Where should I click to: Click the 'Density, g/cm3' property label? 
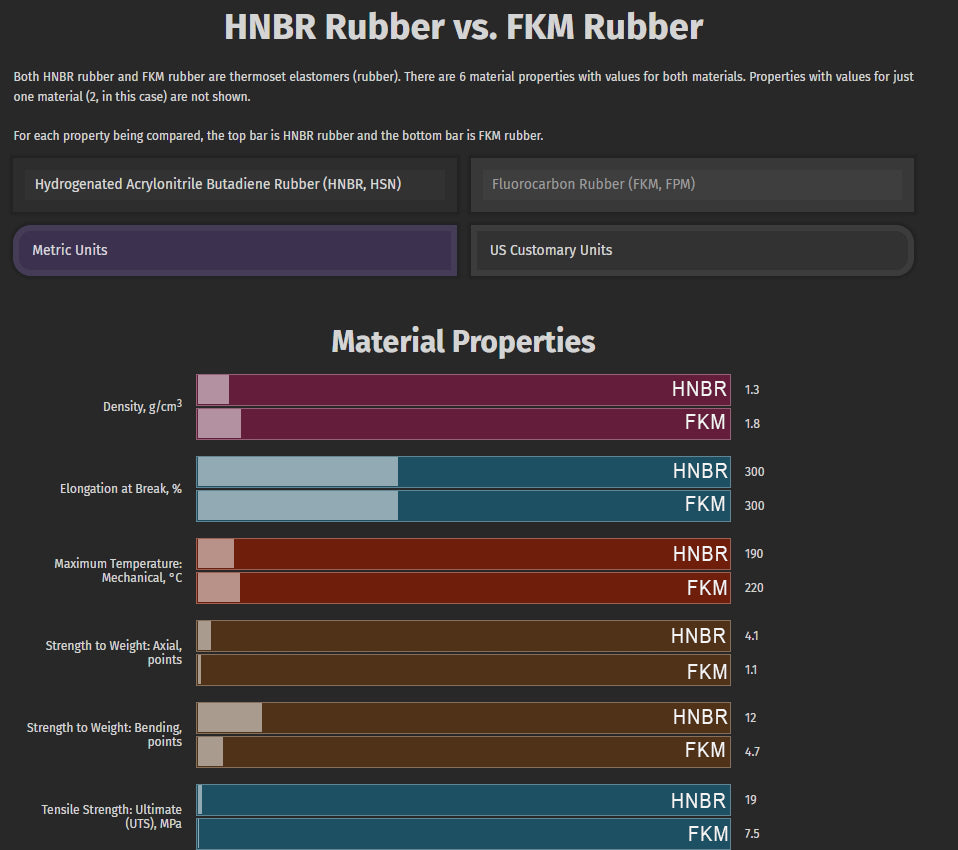(142, 406)
